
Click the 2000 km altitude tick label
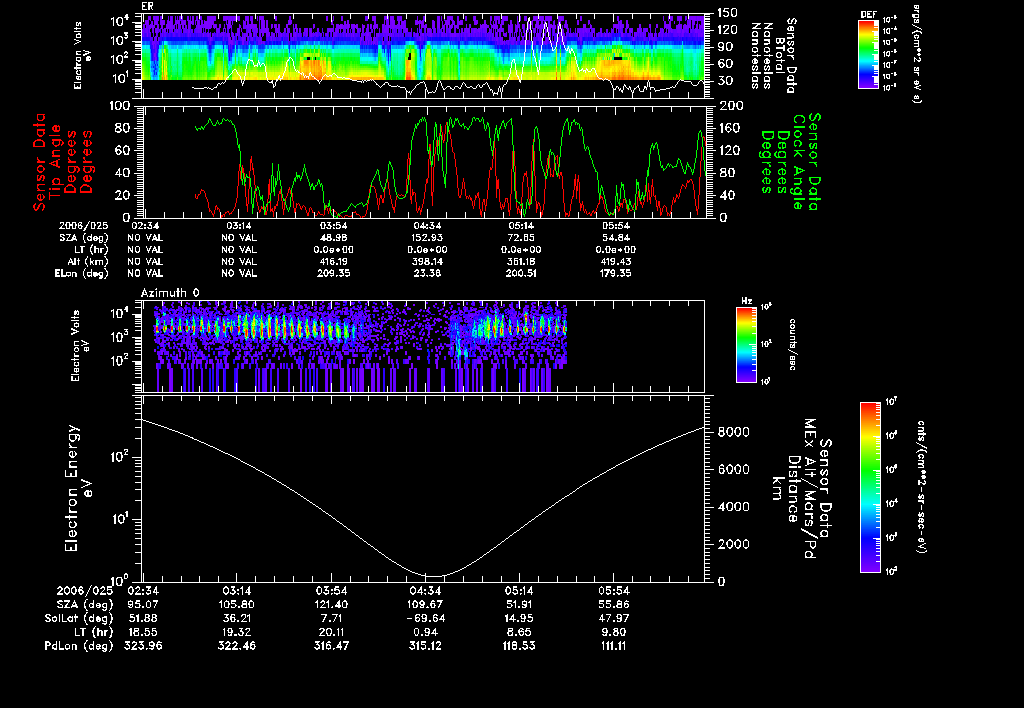click(x=733, y=544)
